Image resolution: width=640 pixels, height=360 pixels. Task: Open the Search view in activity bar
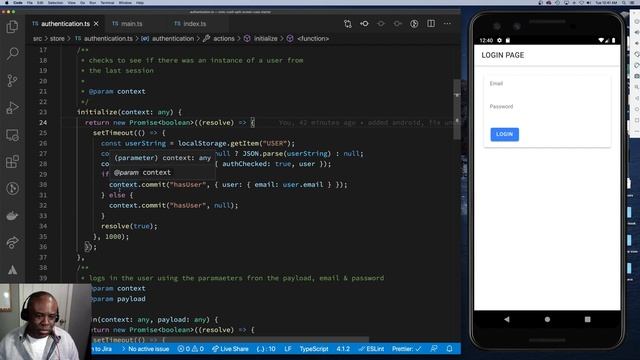[x=13, y=53]
